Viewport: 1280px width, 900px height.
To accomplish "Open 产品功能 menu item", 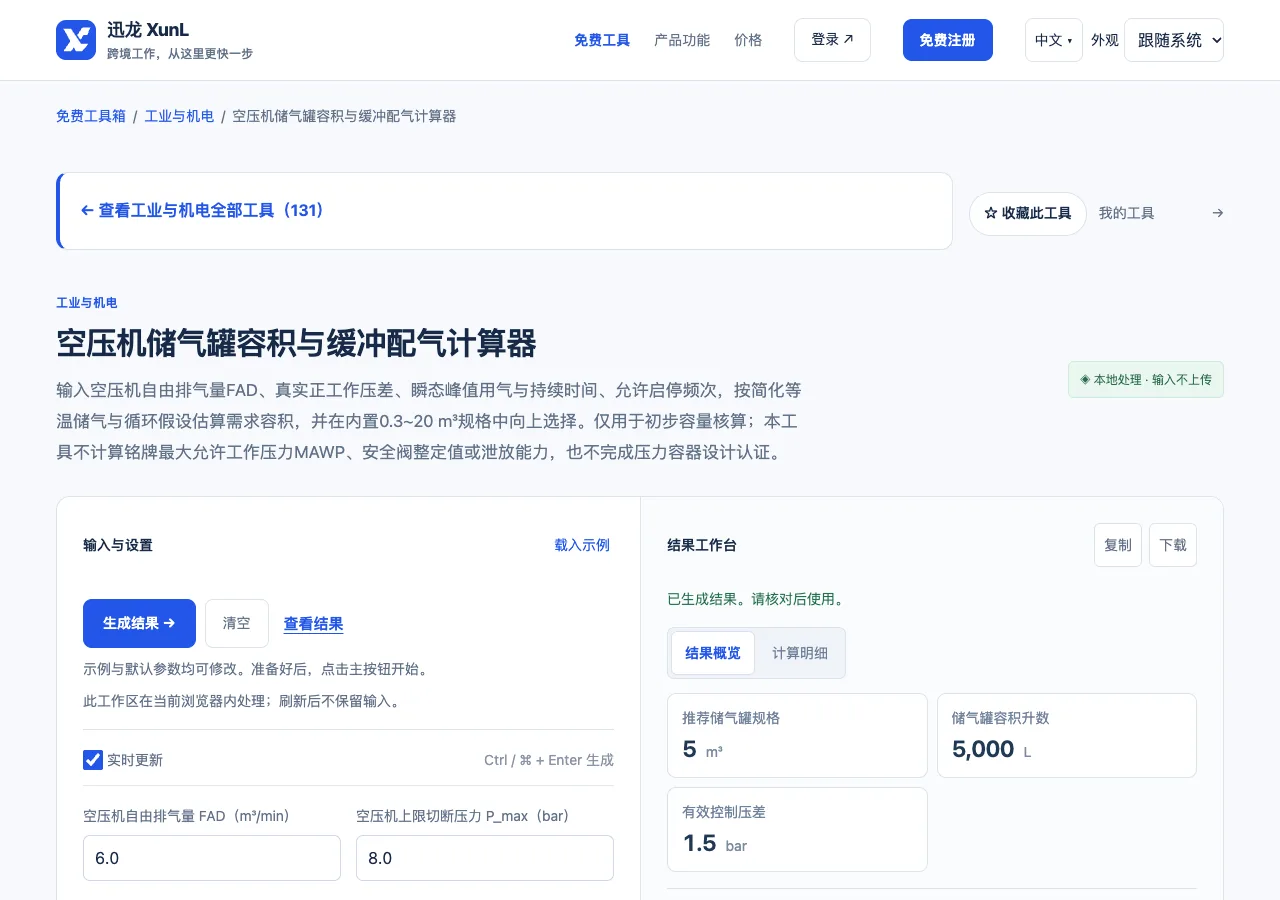I will pos(682,40).
